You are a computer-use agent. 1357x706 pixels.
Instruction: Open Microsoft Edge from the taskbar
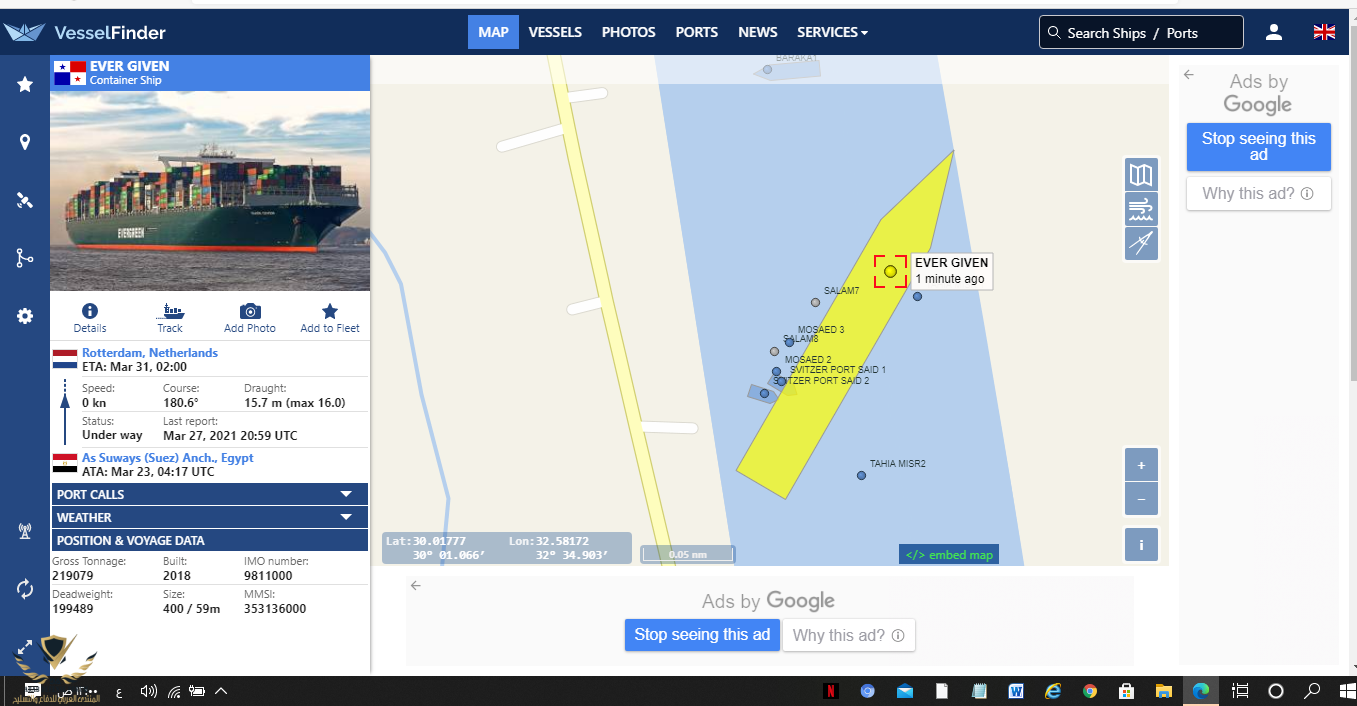coord(1201,691)
